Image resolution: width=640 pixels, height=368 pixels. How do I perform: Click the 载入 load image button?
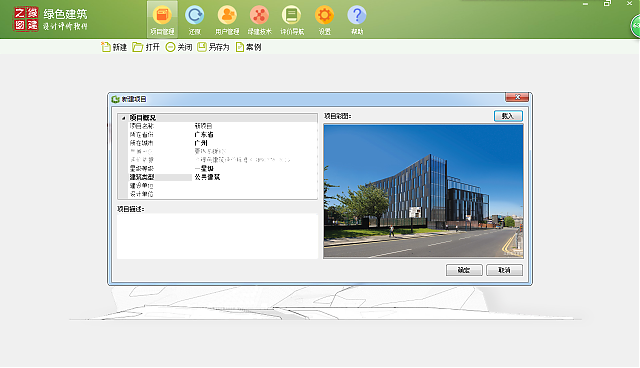(x=508, y=116)
